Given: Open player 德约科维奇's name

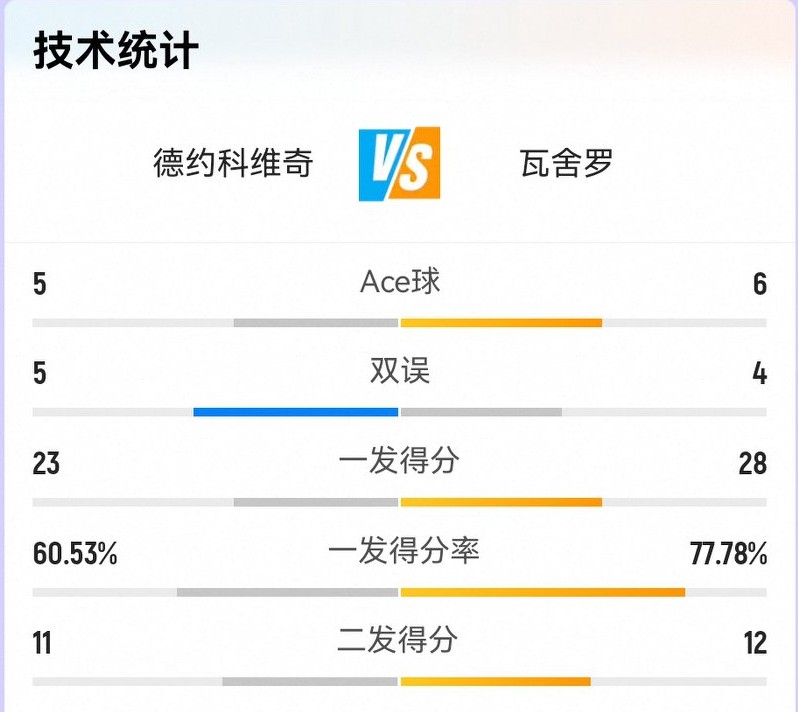Looking at the screenshot, I should tap(233, 162).
